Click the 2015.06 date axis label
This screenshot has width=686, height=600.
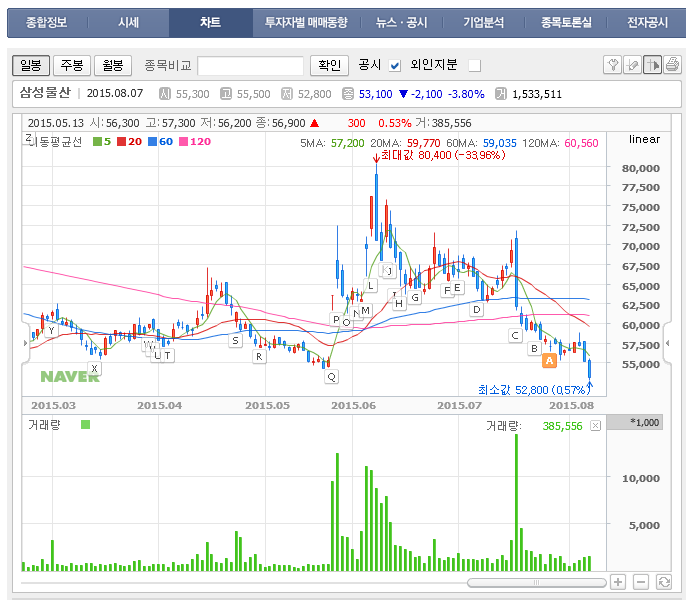354,405
